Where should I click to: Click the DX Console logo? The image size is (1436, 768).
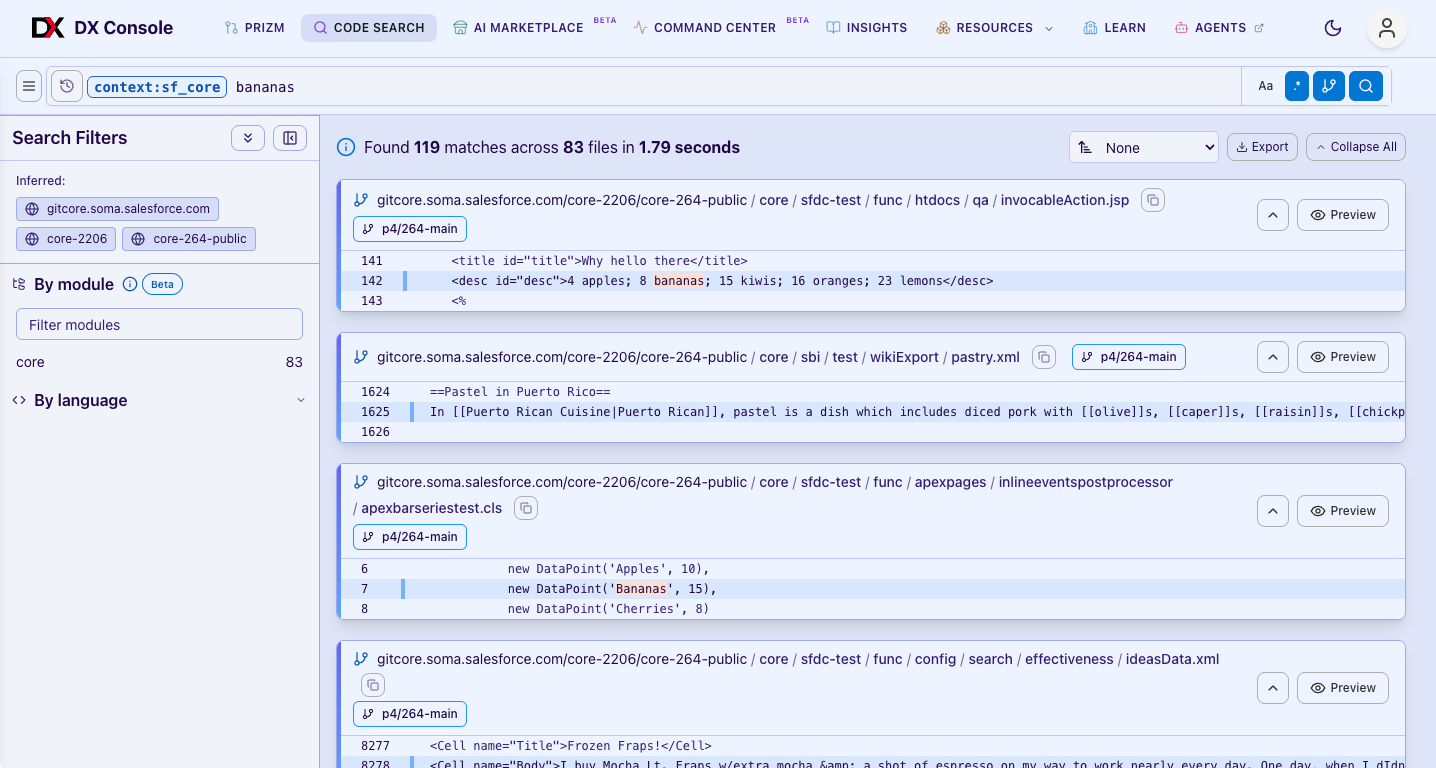coord(102,28)
